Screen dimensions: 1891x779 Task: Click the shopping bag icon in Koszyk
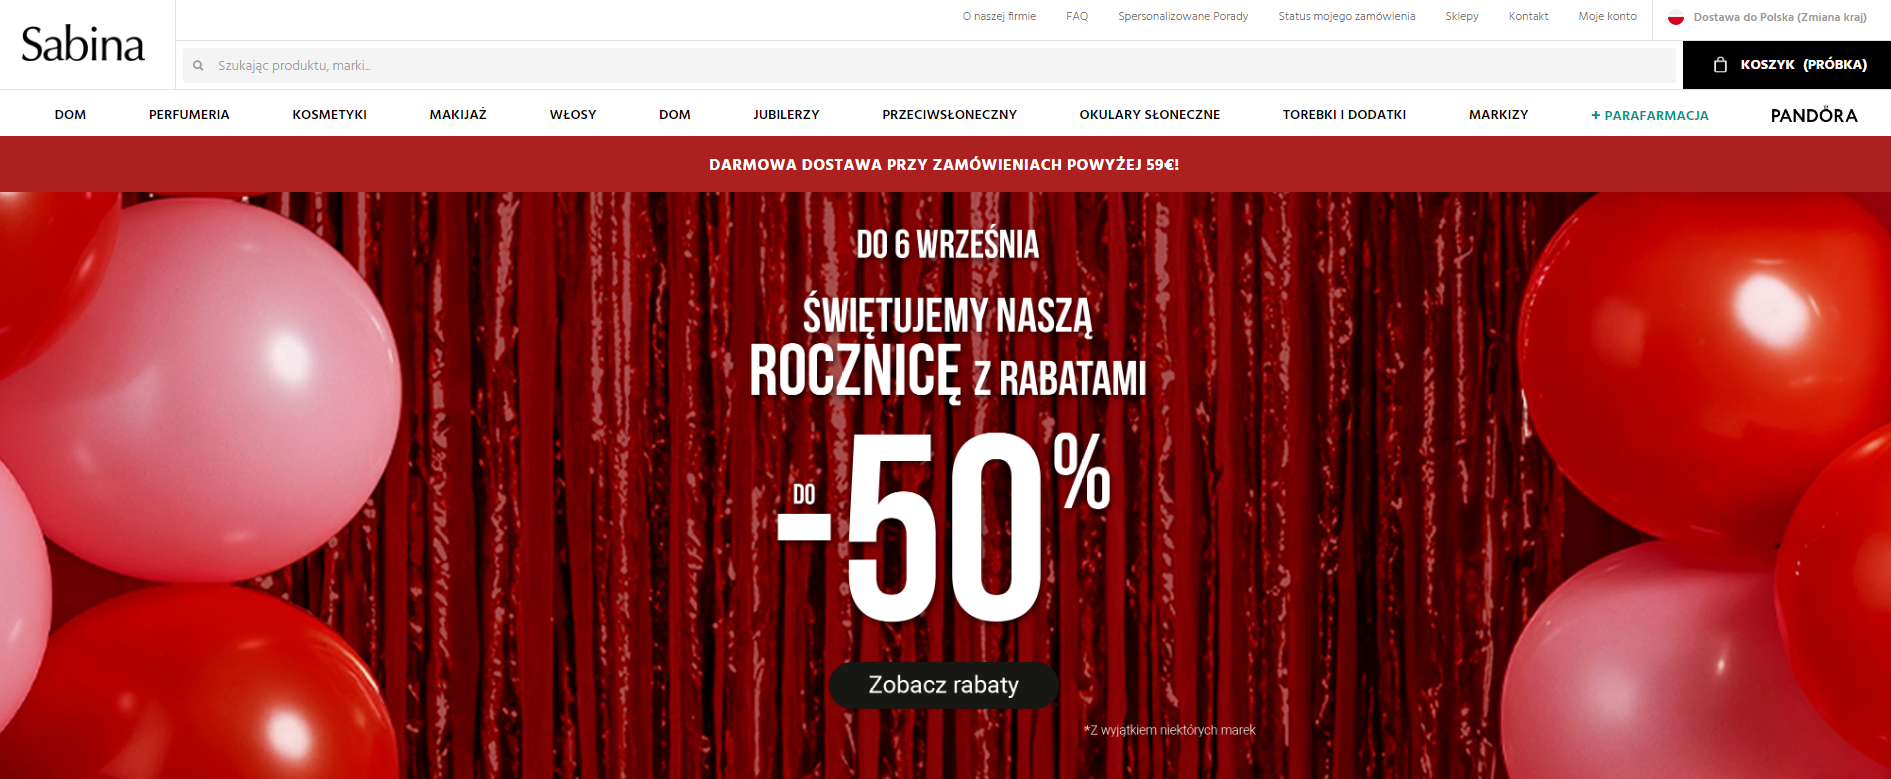pyautogui.click(x=1720, y=65)
